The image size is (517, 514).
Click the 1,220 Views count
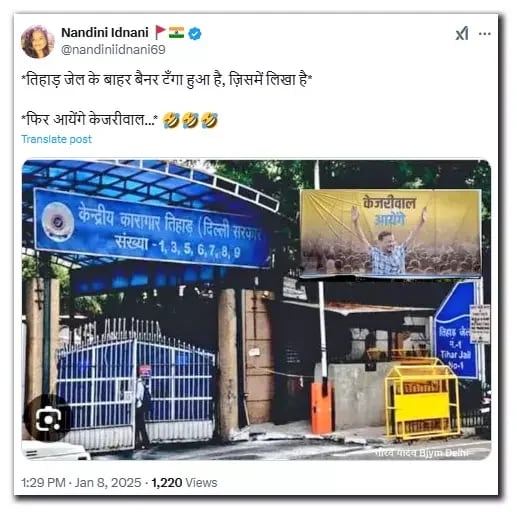(184, 483)
